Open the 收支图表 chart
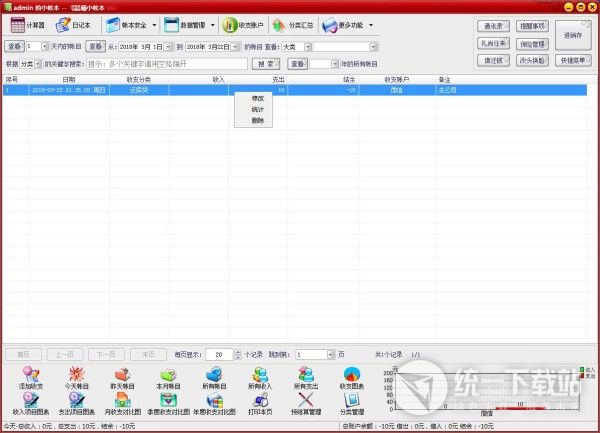Screen dimensions: 600x433 pyautogui.click(x=352, y=378)
